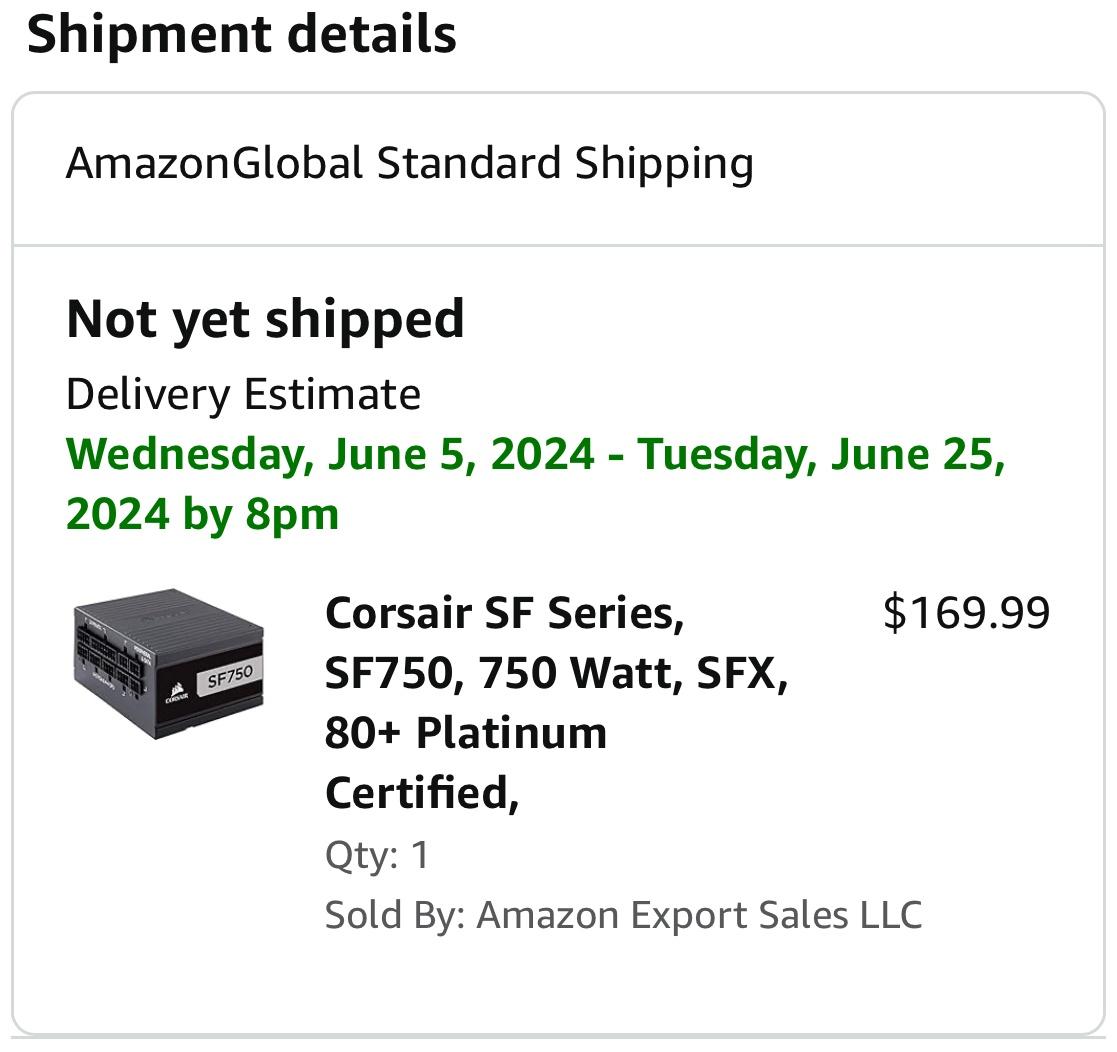Screen dimensions: 1117x1052
Task: Click the "Qty: 1" quantity text
Action: point(376,855)
